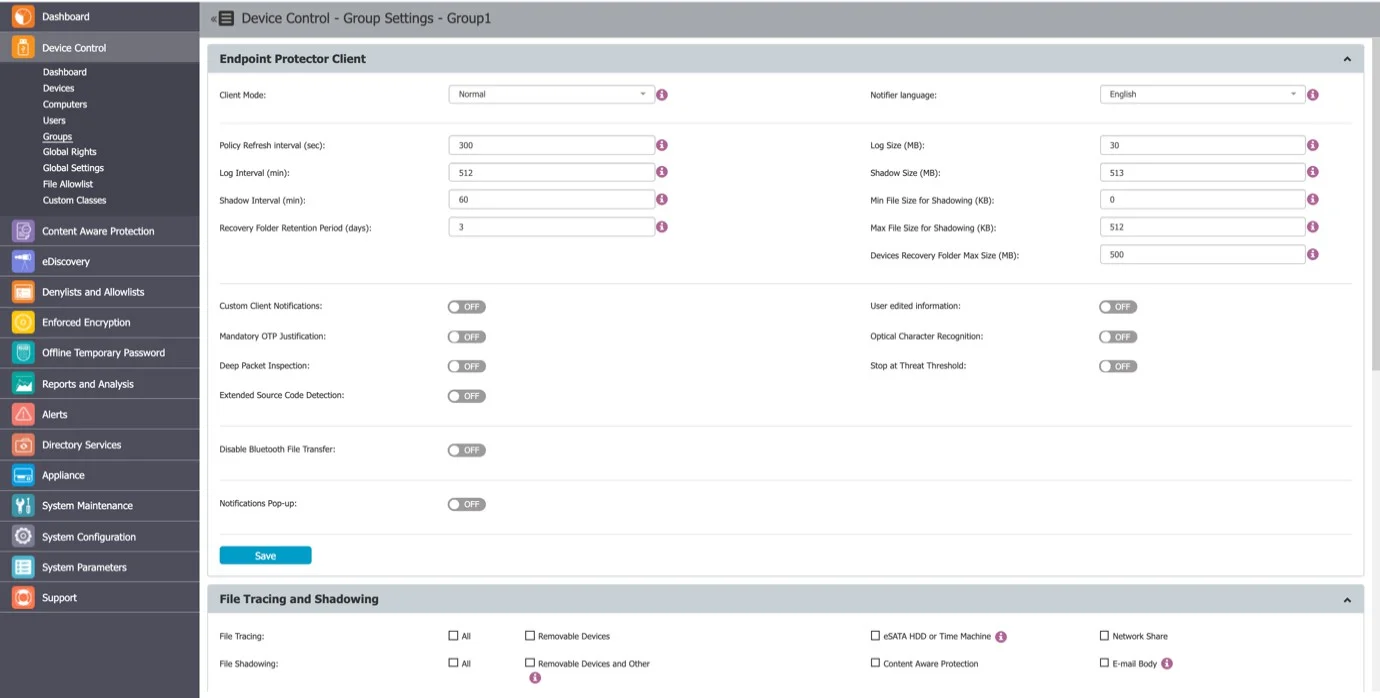Screen dimensions: 1380x698
Task: Open Global Settings submenu item
Action: tap(73, 168)
